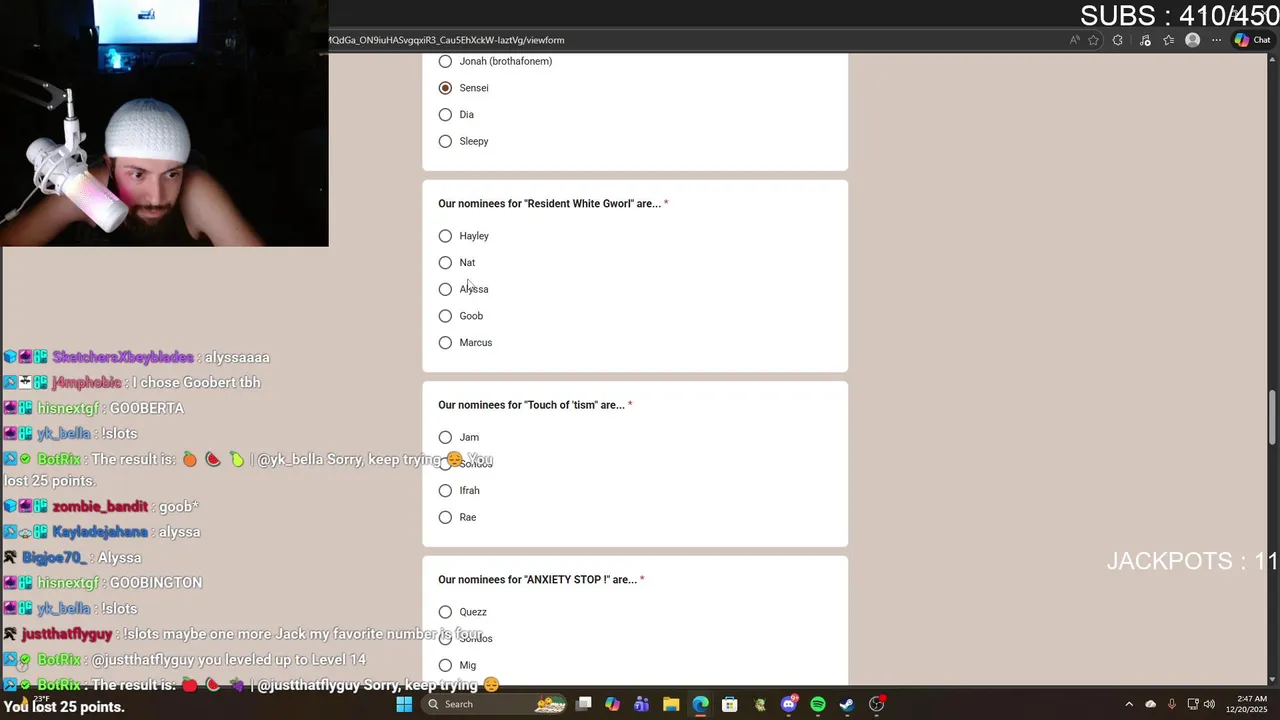Click the page vertical scrollbar thumb
The width and height of the screenshot is (1280, 720).
point(1273,418)
